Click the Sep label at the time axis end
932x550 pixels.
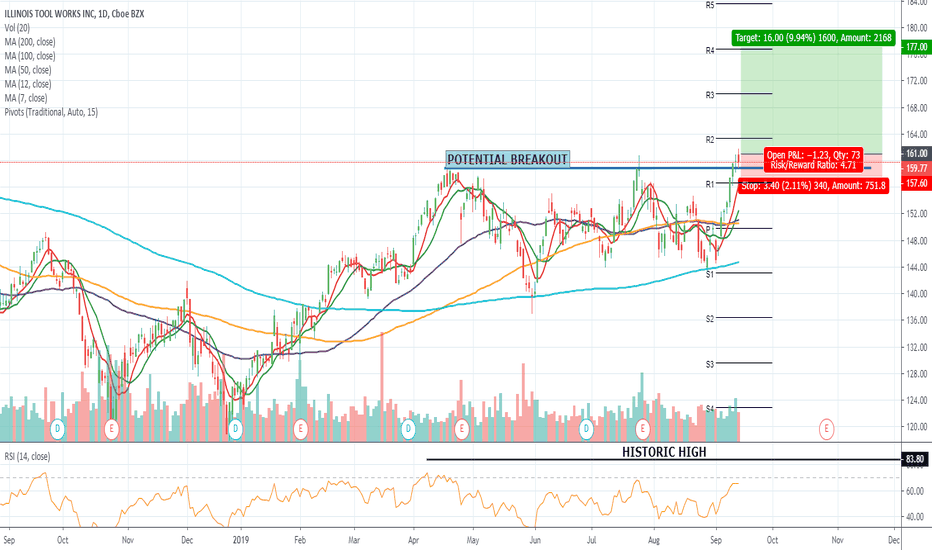point(716,540)
